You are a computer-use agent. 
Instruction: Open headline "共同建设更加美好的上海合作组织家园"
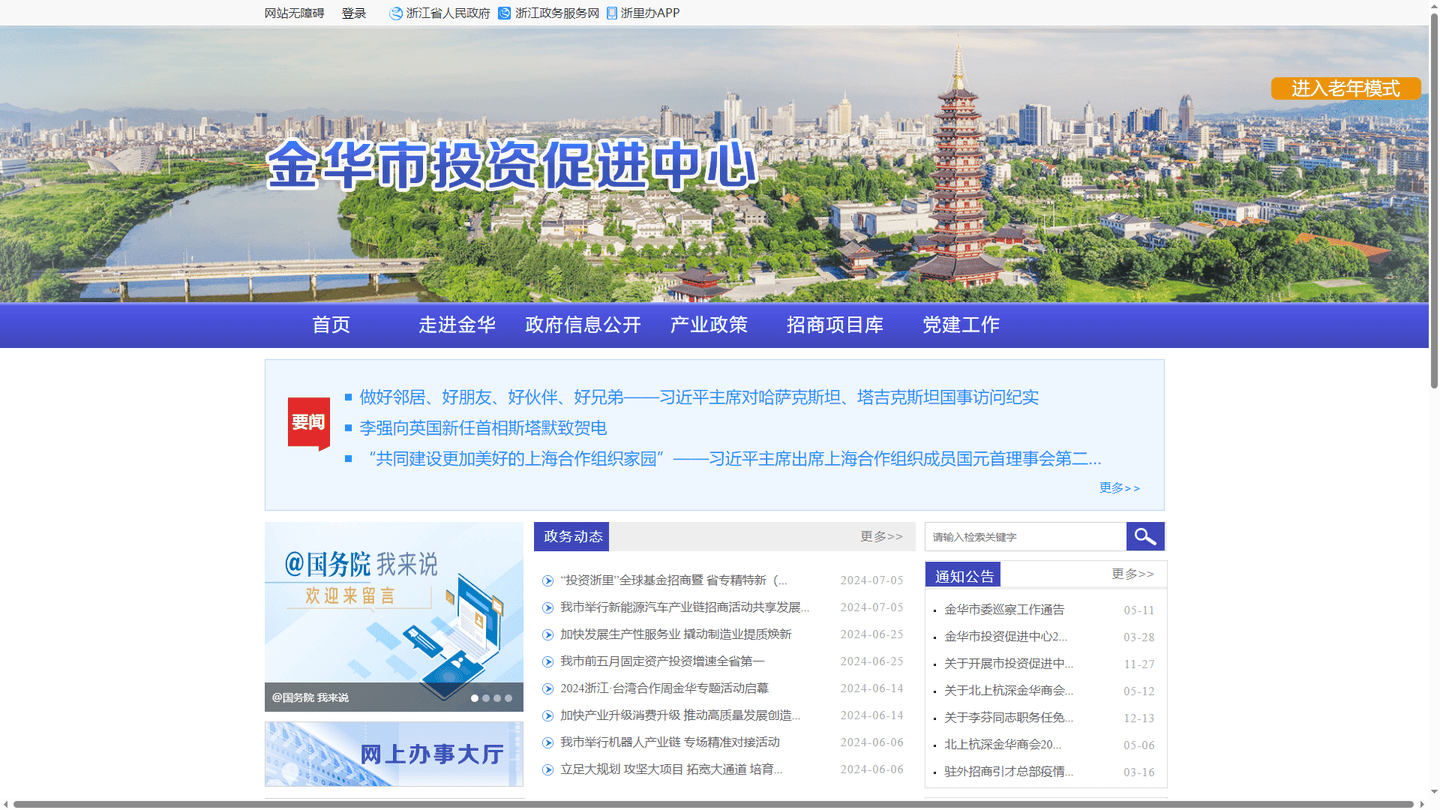730,459
